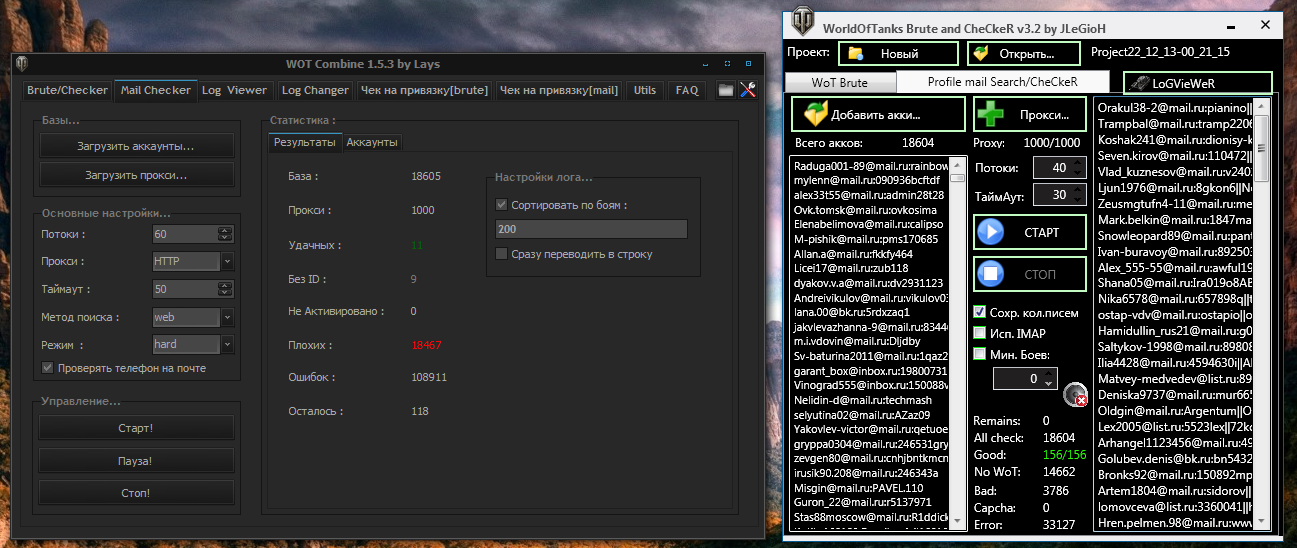
Task: Toggle 'Сортировать по боям' checkbox
Action: click(502, 205)
